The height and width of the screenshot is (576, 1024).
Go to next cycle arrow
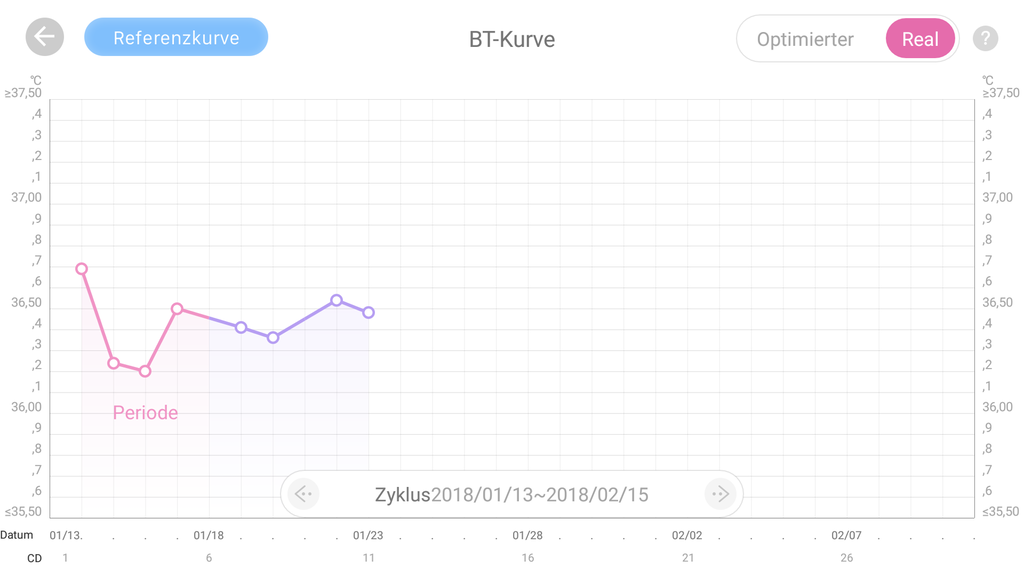[x=720, y=494]
